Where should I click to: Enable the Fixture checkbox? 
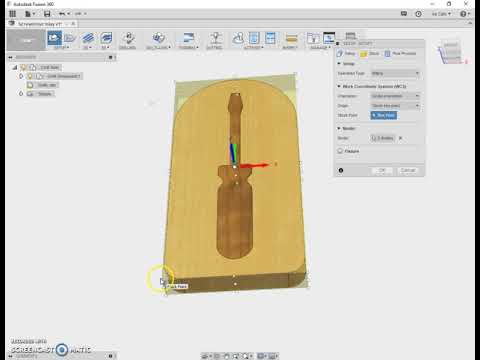(340, 151)
